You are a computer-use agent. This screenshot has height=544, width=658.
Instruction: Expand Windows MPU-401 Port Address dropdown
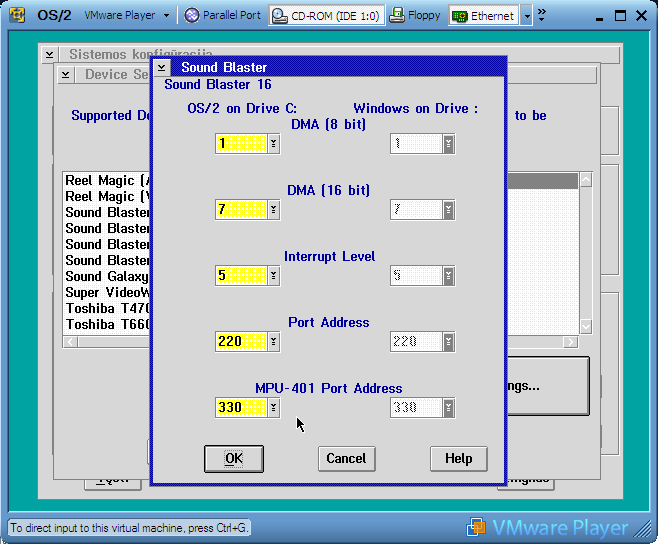coord(449,408)
